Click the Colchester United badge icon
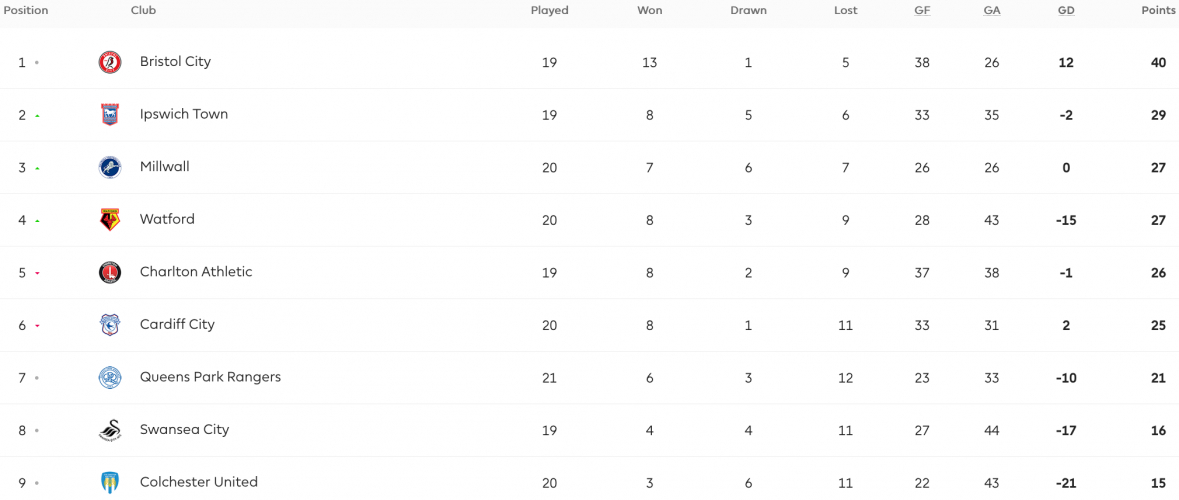The width and height of the screenshot is (1179, 500). pos(110,483)
